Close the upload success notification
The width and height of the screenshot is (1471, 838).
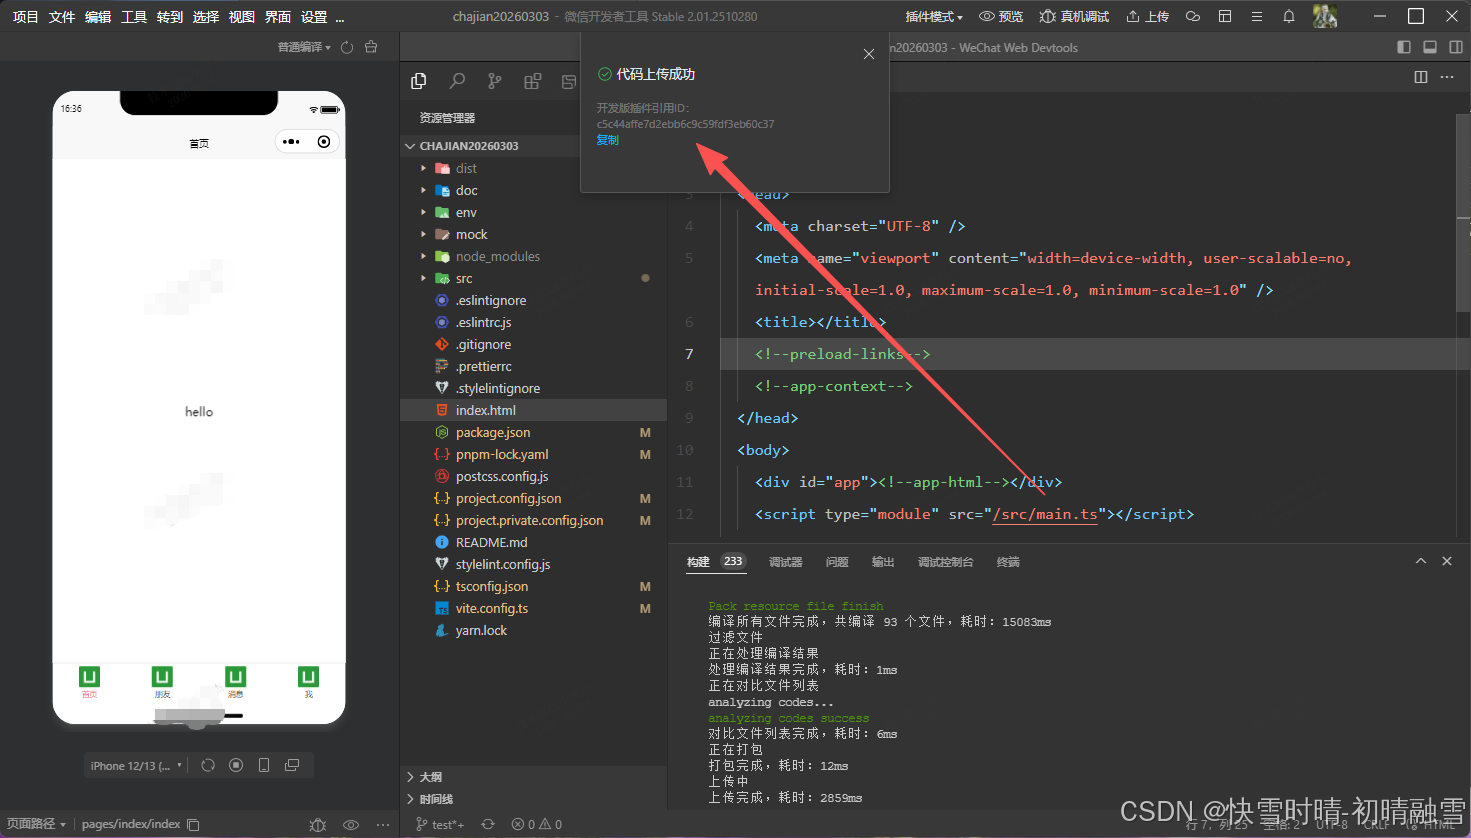coord(869,54)
